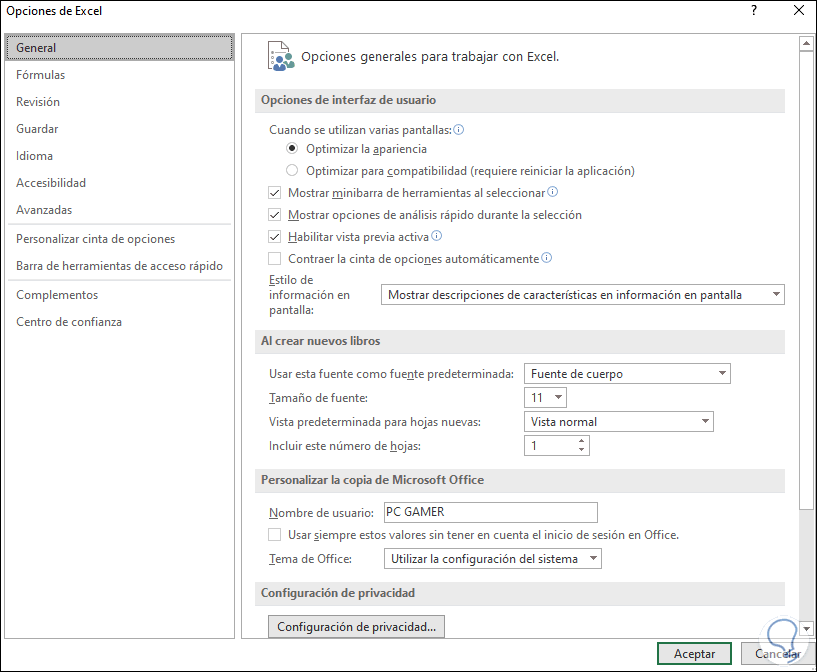Click the info icon next to 'Habilitar vista previa activa'
Viewport: 817px width, 672px height.
point(437,236)
